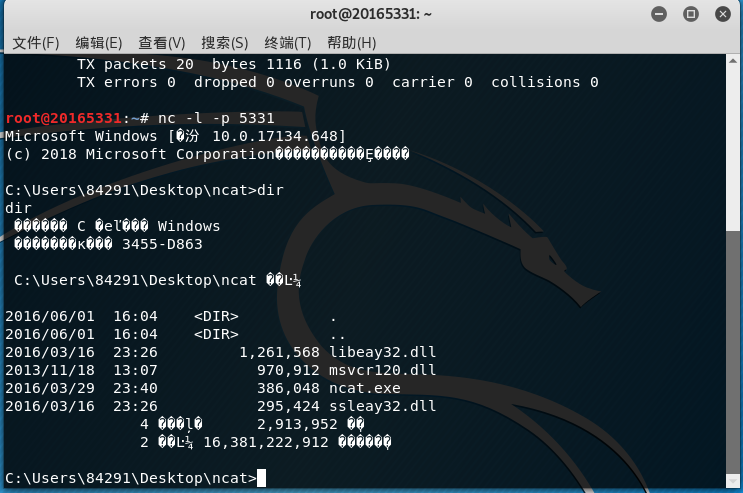The image size is (743, 493).
Task: Click the window title root@20165331: ~
Action: [371, 14]
